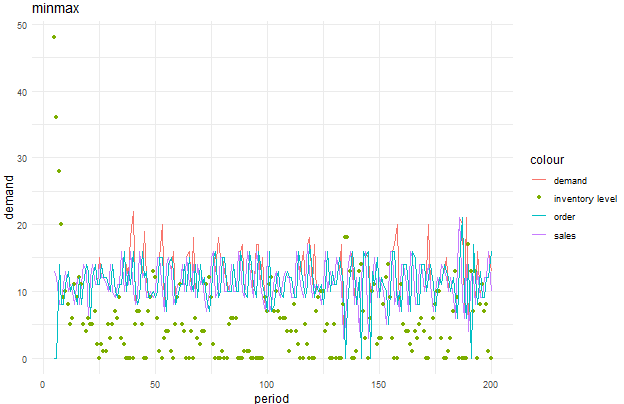The width and height of the screenshot is (624, 404).
Task: Click the topmost inventory point near 48
Action: tap(54, 37)
